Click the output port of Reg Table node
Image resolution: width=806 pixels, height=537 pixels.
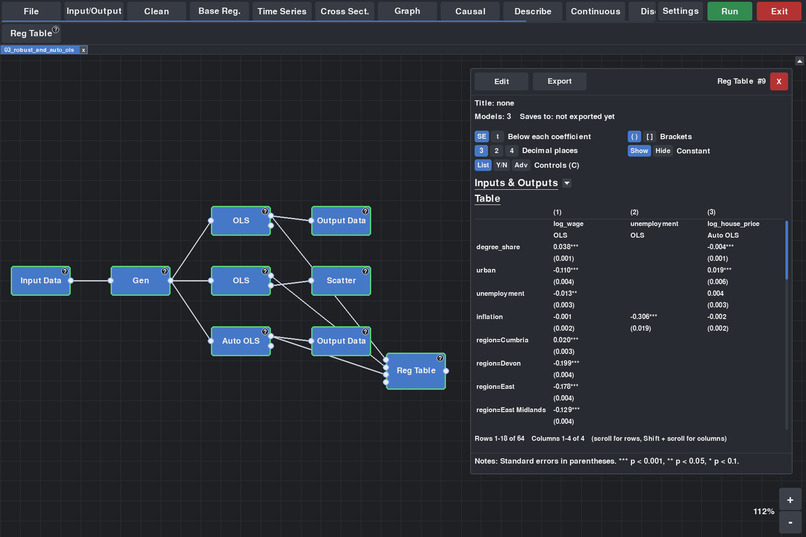tap(446, 371)
